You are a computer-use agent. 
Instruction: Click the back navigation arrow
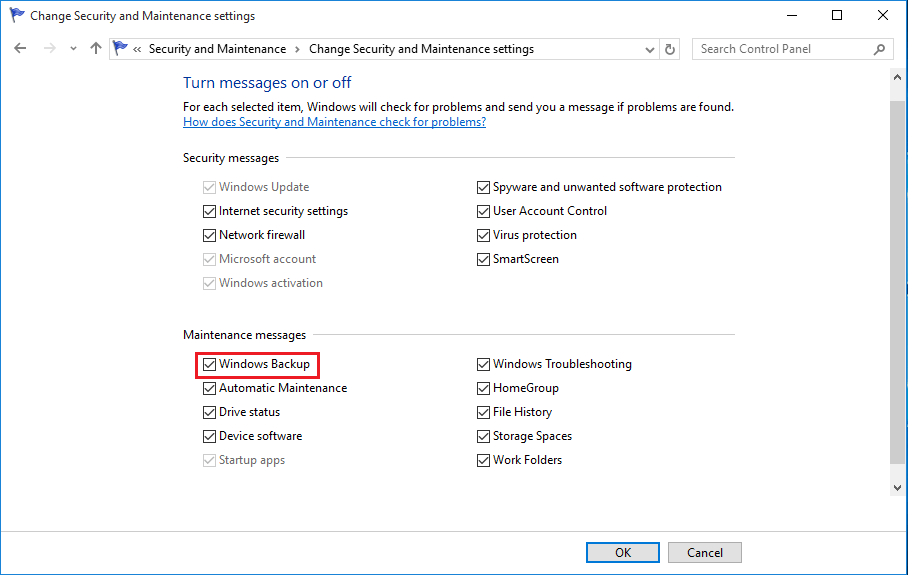tap(20, 49)
